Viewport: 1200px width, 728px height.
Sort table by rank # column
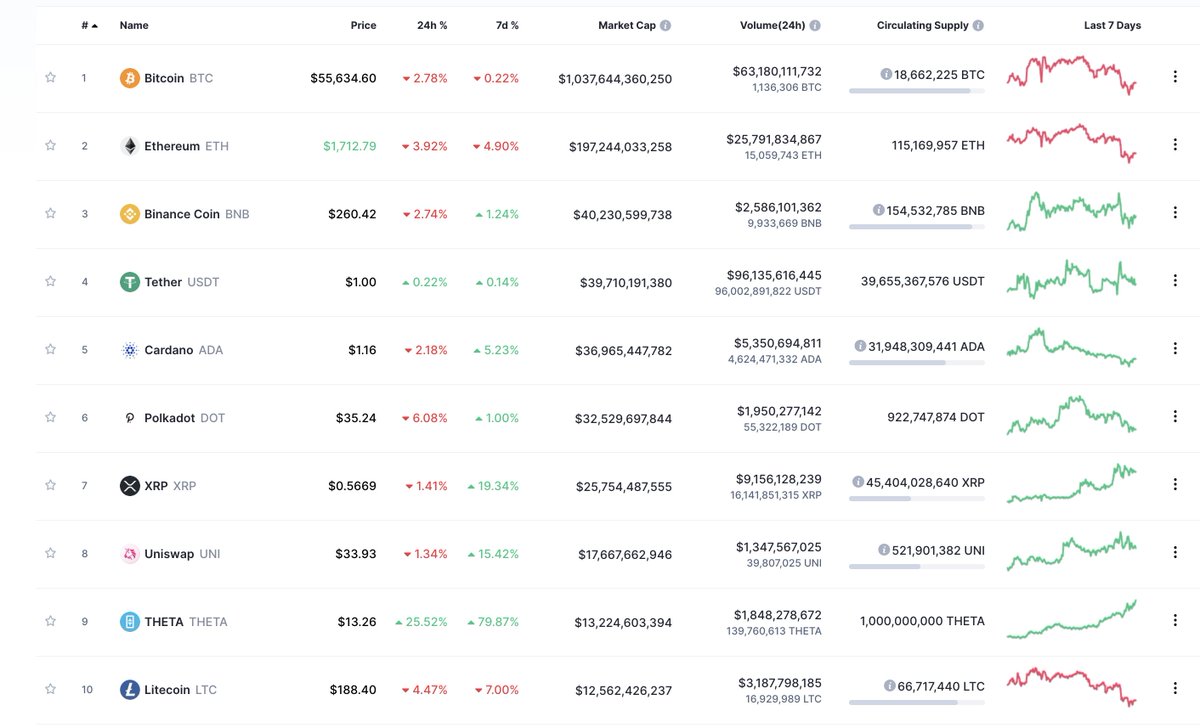pyautogui.click(x=90, y=26)
